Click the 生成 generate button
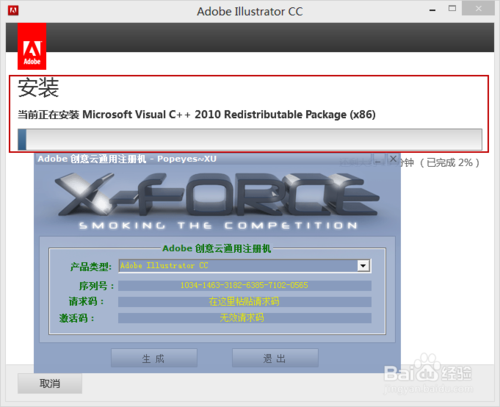The image size is (500, 407). [154, 358]
